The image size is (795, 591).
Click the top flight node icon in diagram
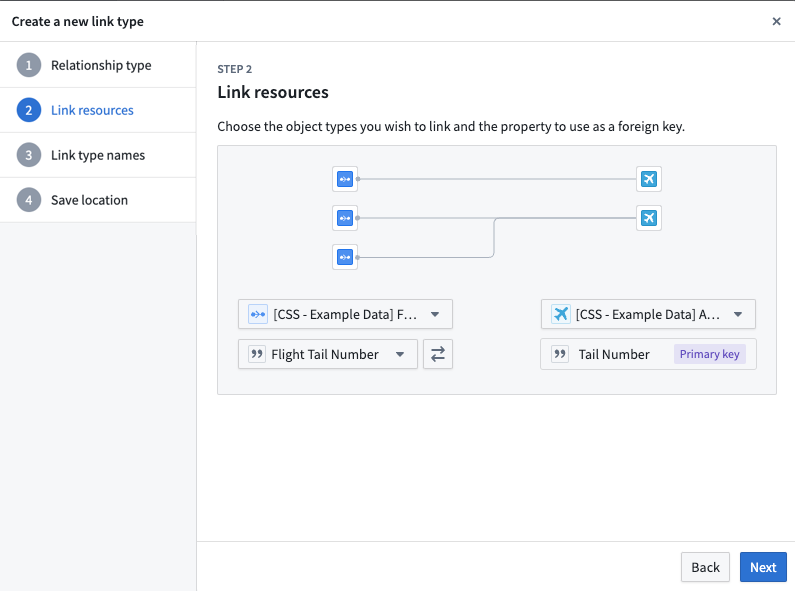(345, 179)
